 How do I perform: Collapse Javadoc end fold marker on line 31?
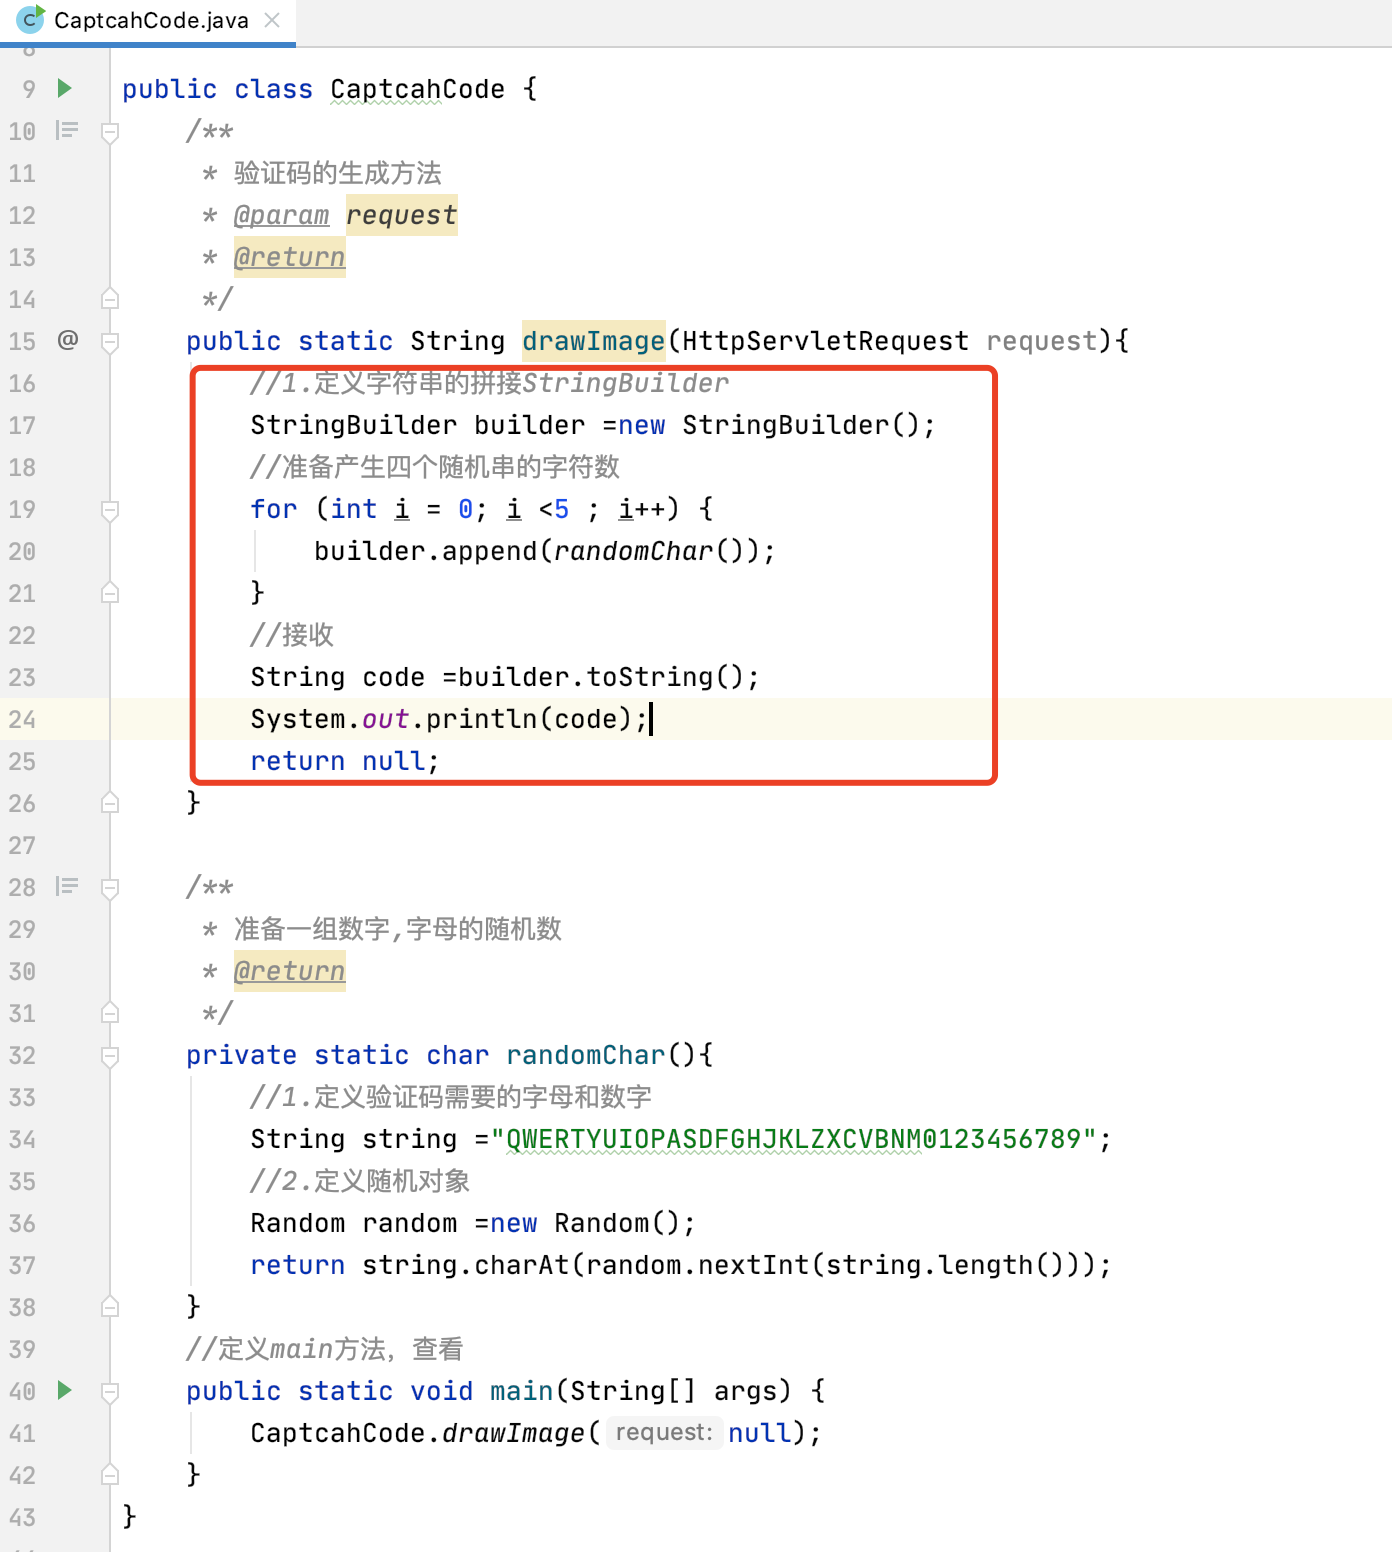pos(110,1013)
